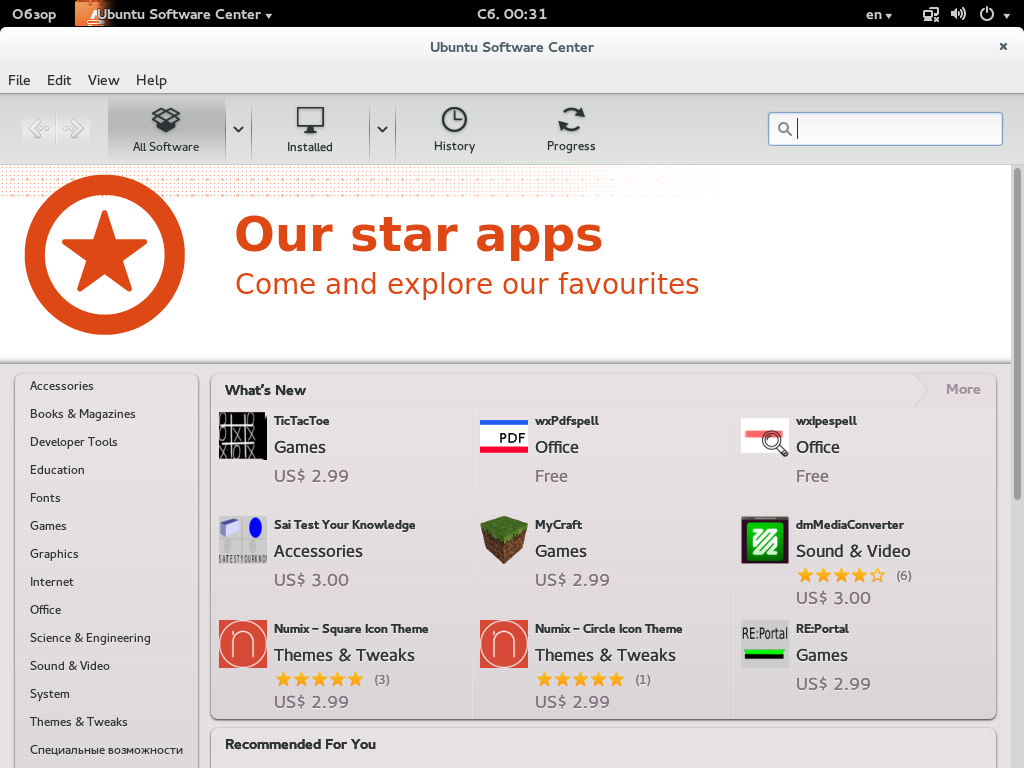The image size is (1024, 768).
Task: Select the Graphics category
Action: (54, 554)
